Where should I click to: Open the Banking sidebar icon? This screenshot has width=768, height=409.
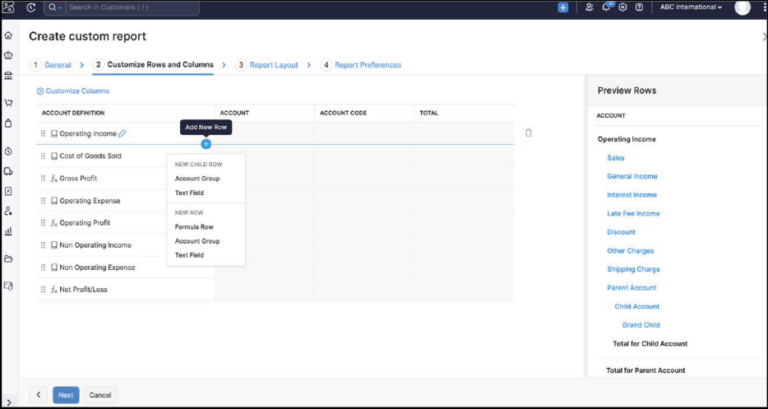pos(8,75)
